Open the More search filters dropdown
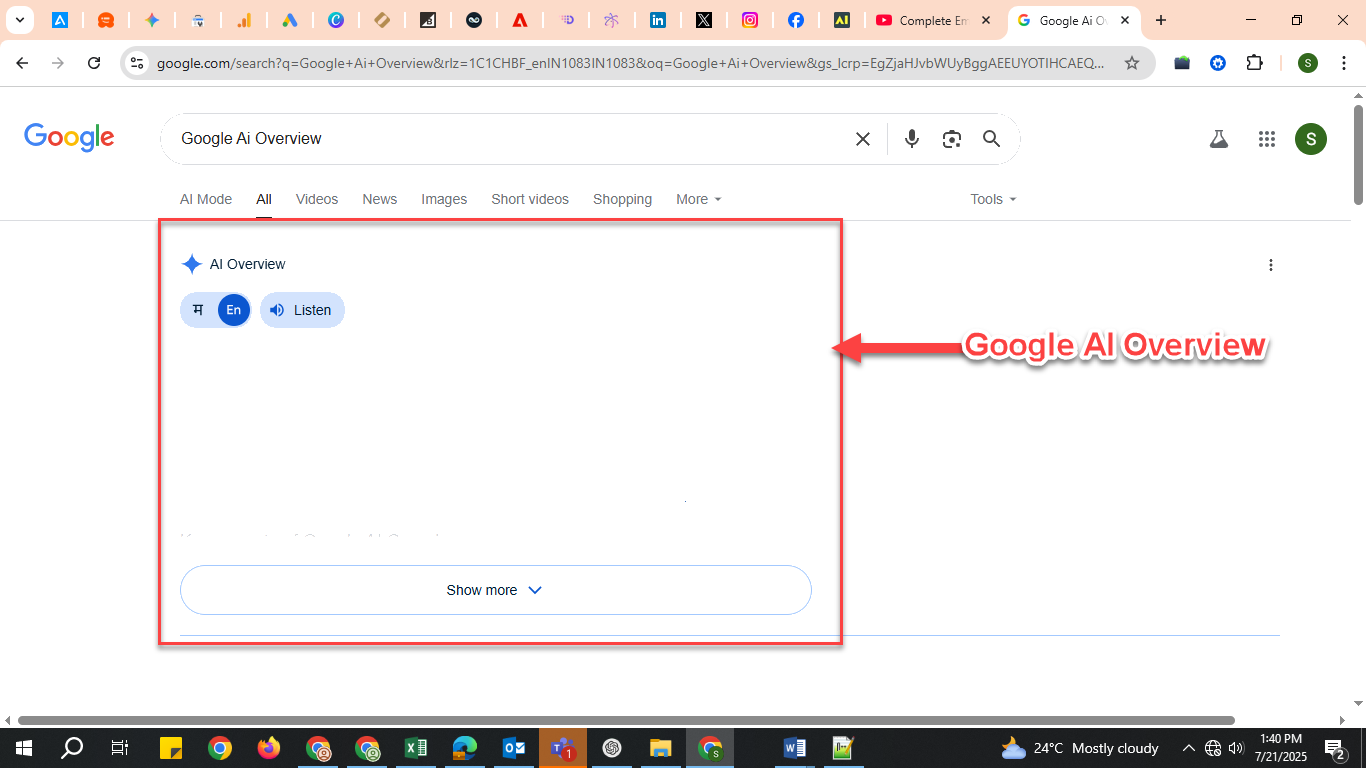This screenshot has width=1366, height=768. coord(698,199)
